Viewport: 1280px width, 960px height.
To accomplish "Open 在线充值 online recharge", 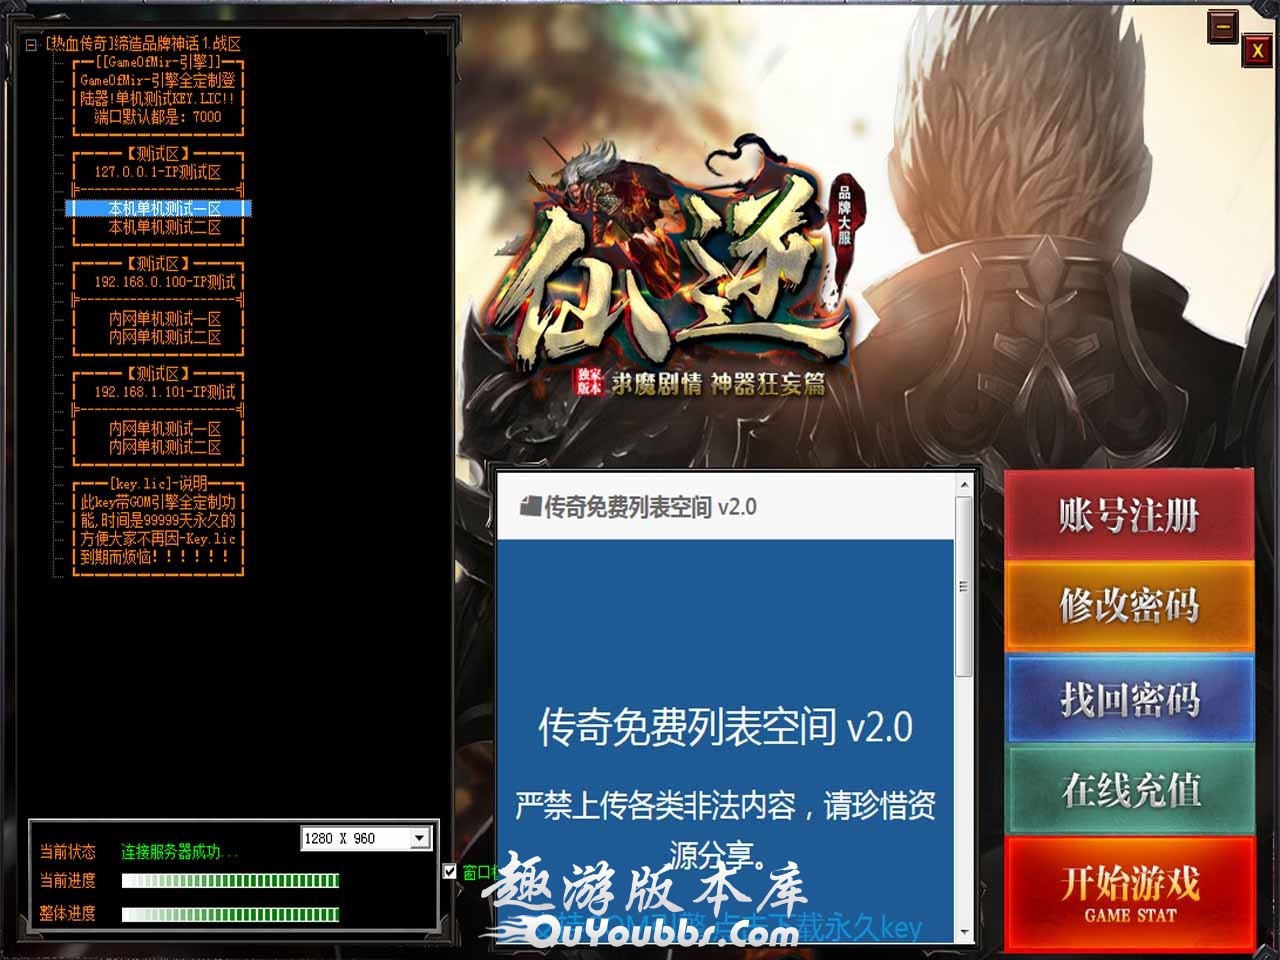I will click(x=1129, y=790).
